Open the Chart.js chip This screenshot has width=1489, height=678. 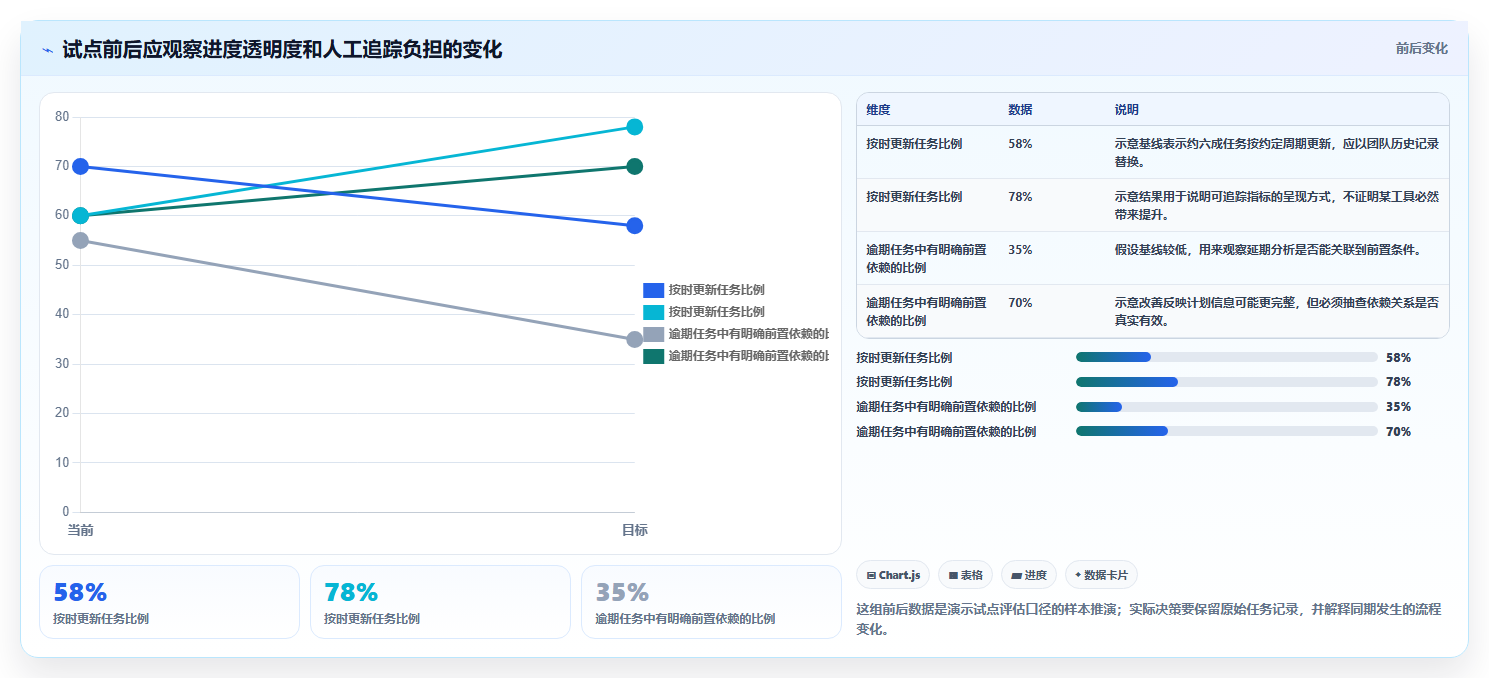pos(893,575)
